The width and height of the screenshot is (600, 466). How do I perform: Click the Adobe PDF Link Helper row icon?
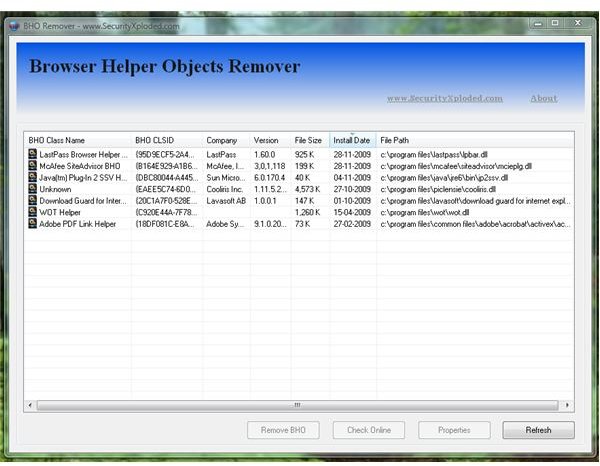pyautogui.click(x=33, y=223)
